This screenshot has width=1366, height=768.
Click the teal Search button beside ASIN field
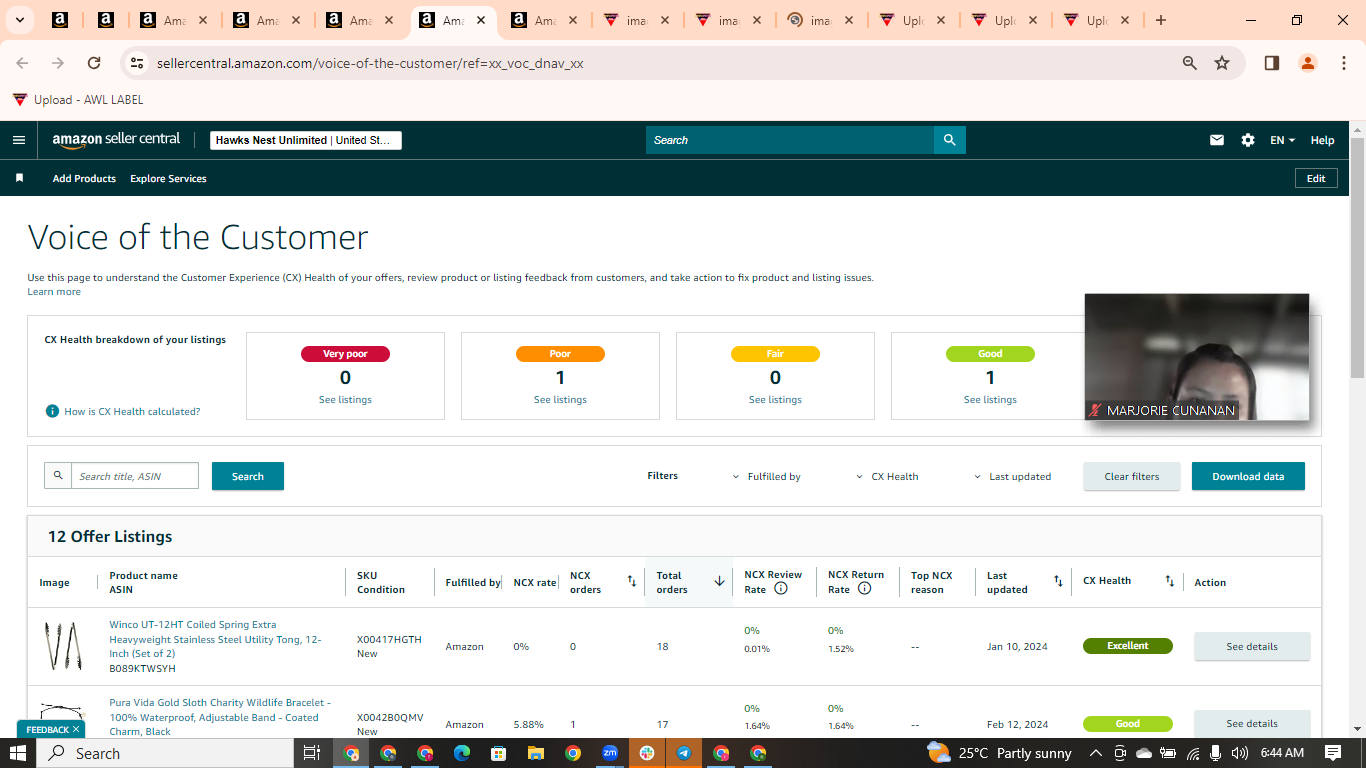pyautogui.click(x=248, y=476)
